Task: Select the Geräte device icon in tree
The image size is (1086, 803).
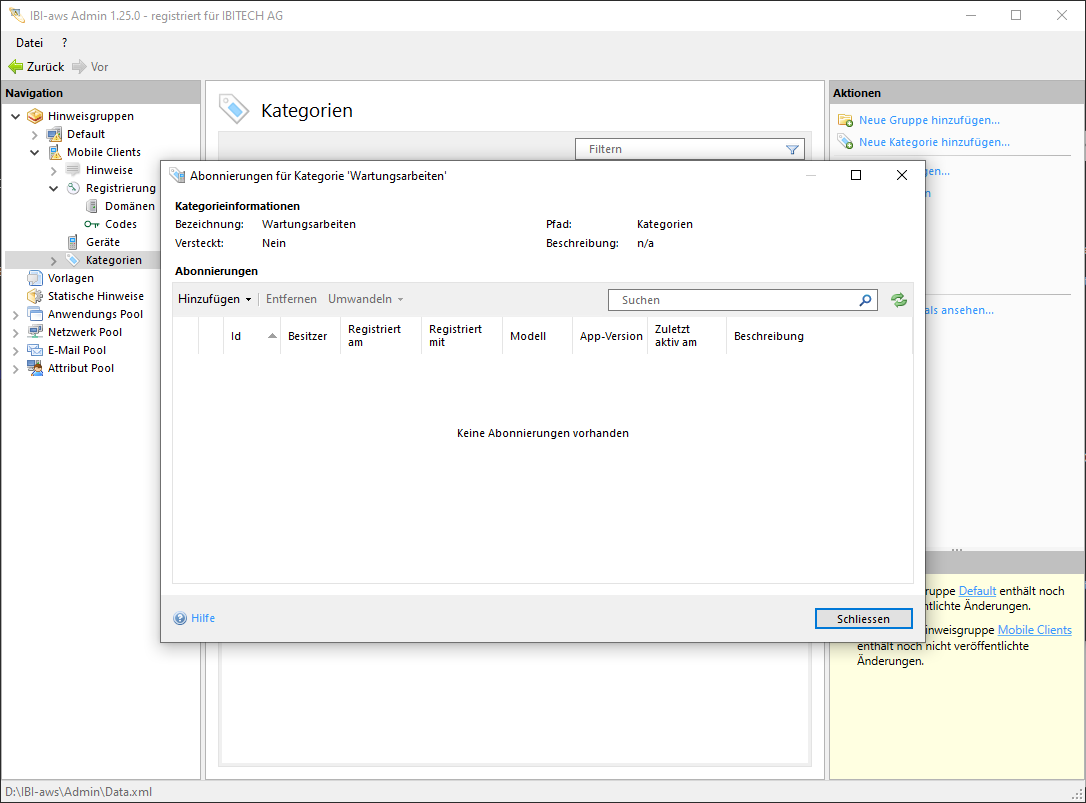Action: 73,242
